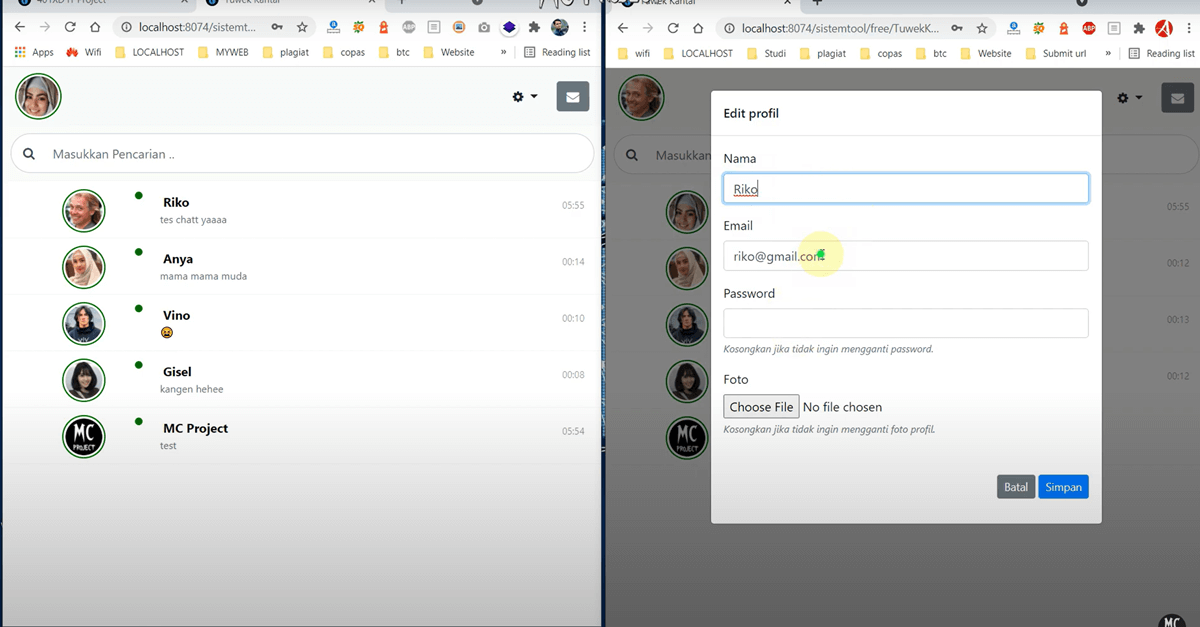The image size is (1200, 627).
Task: Open the chat with Anya via her avatar
Action: click(x=83, y=267)
